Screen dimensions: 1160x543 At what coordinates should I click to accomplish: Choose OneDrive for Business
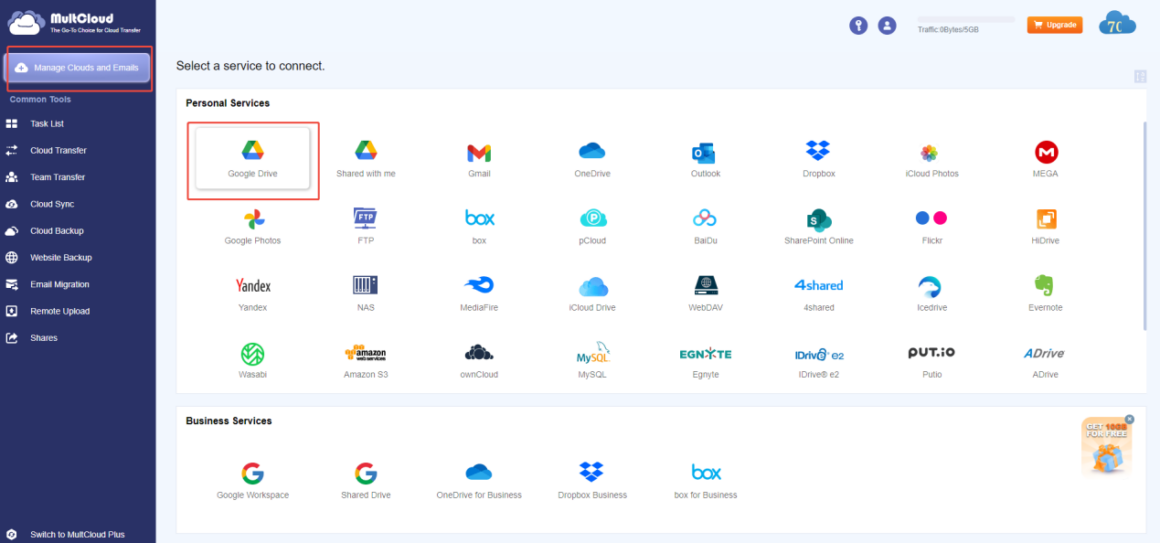click(479, 481)
